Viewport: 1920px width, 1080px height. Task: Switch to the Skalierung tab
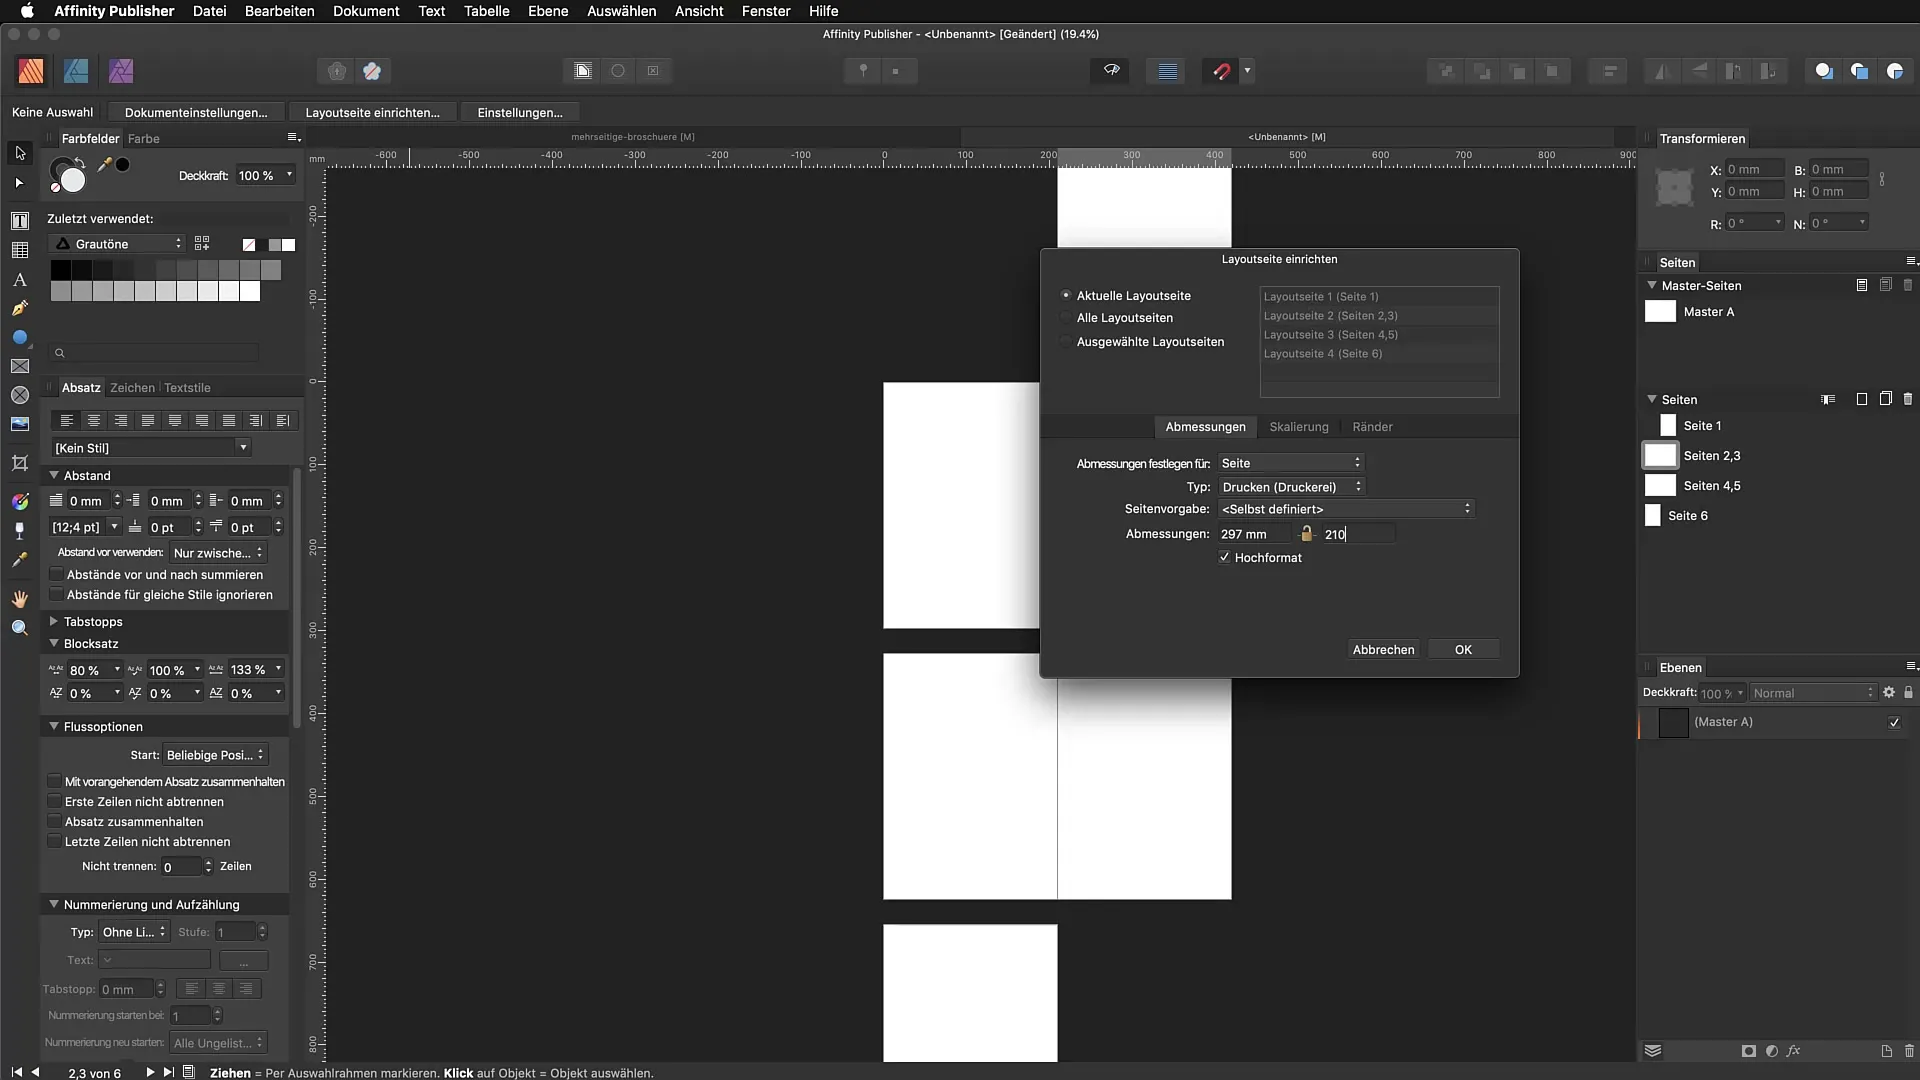tap(1299, 427)
